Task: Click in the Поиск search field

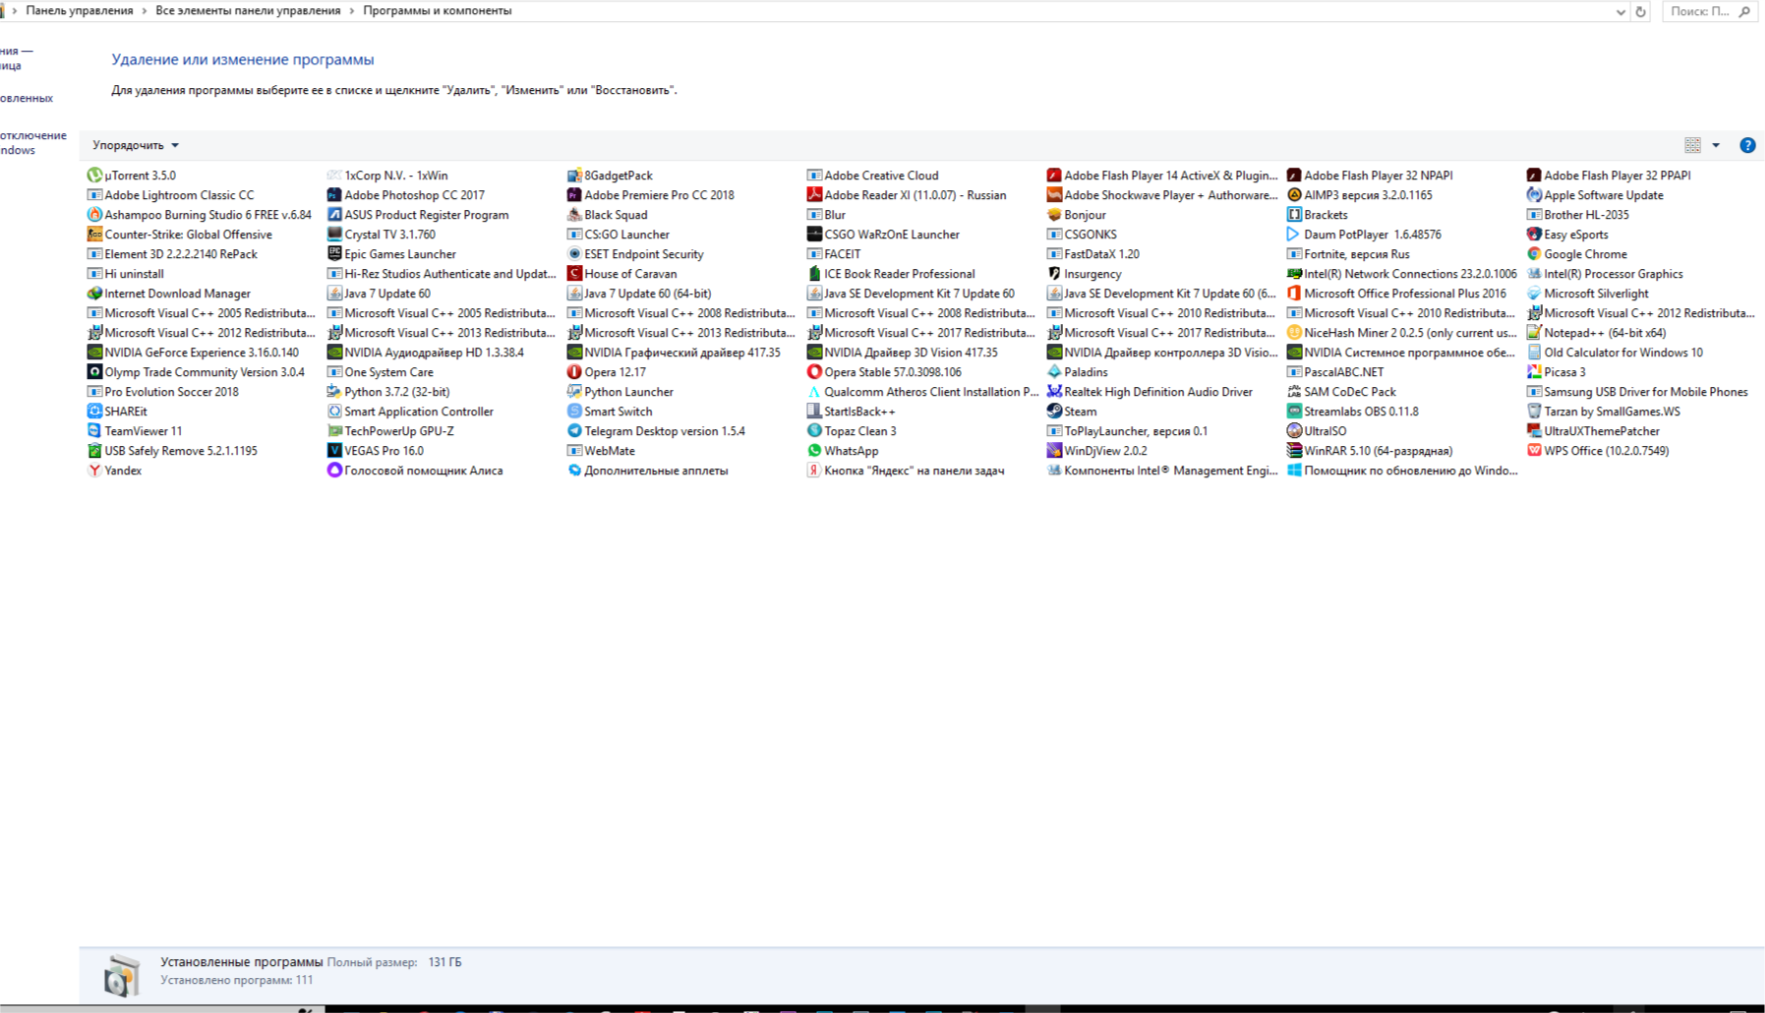Action: pyautogui.click(x=1710, y=12)
